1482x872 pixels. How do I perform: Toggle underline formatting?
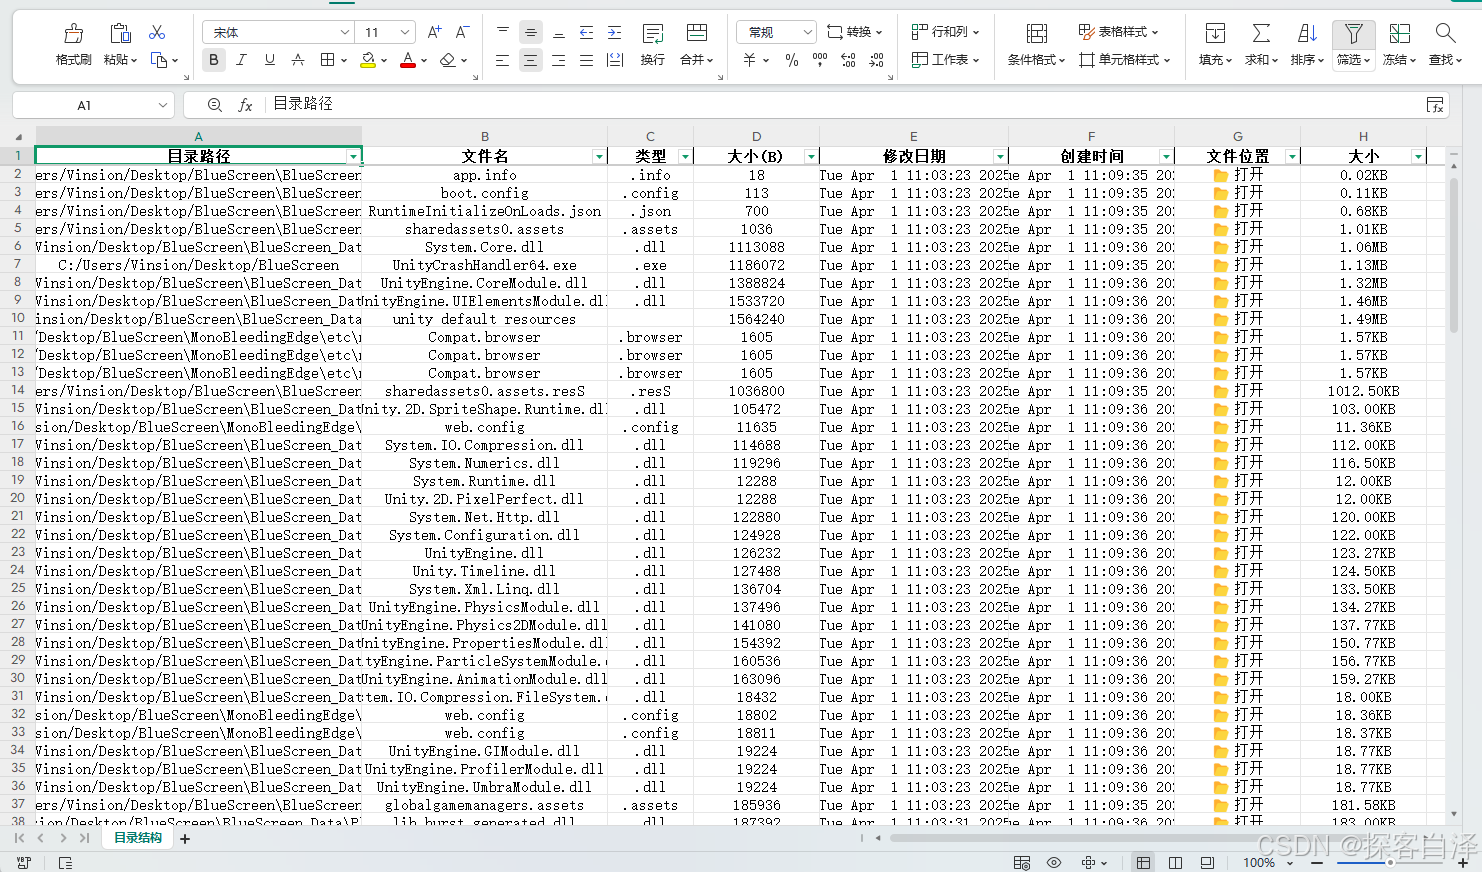[269, 60]
